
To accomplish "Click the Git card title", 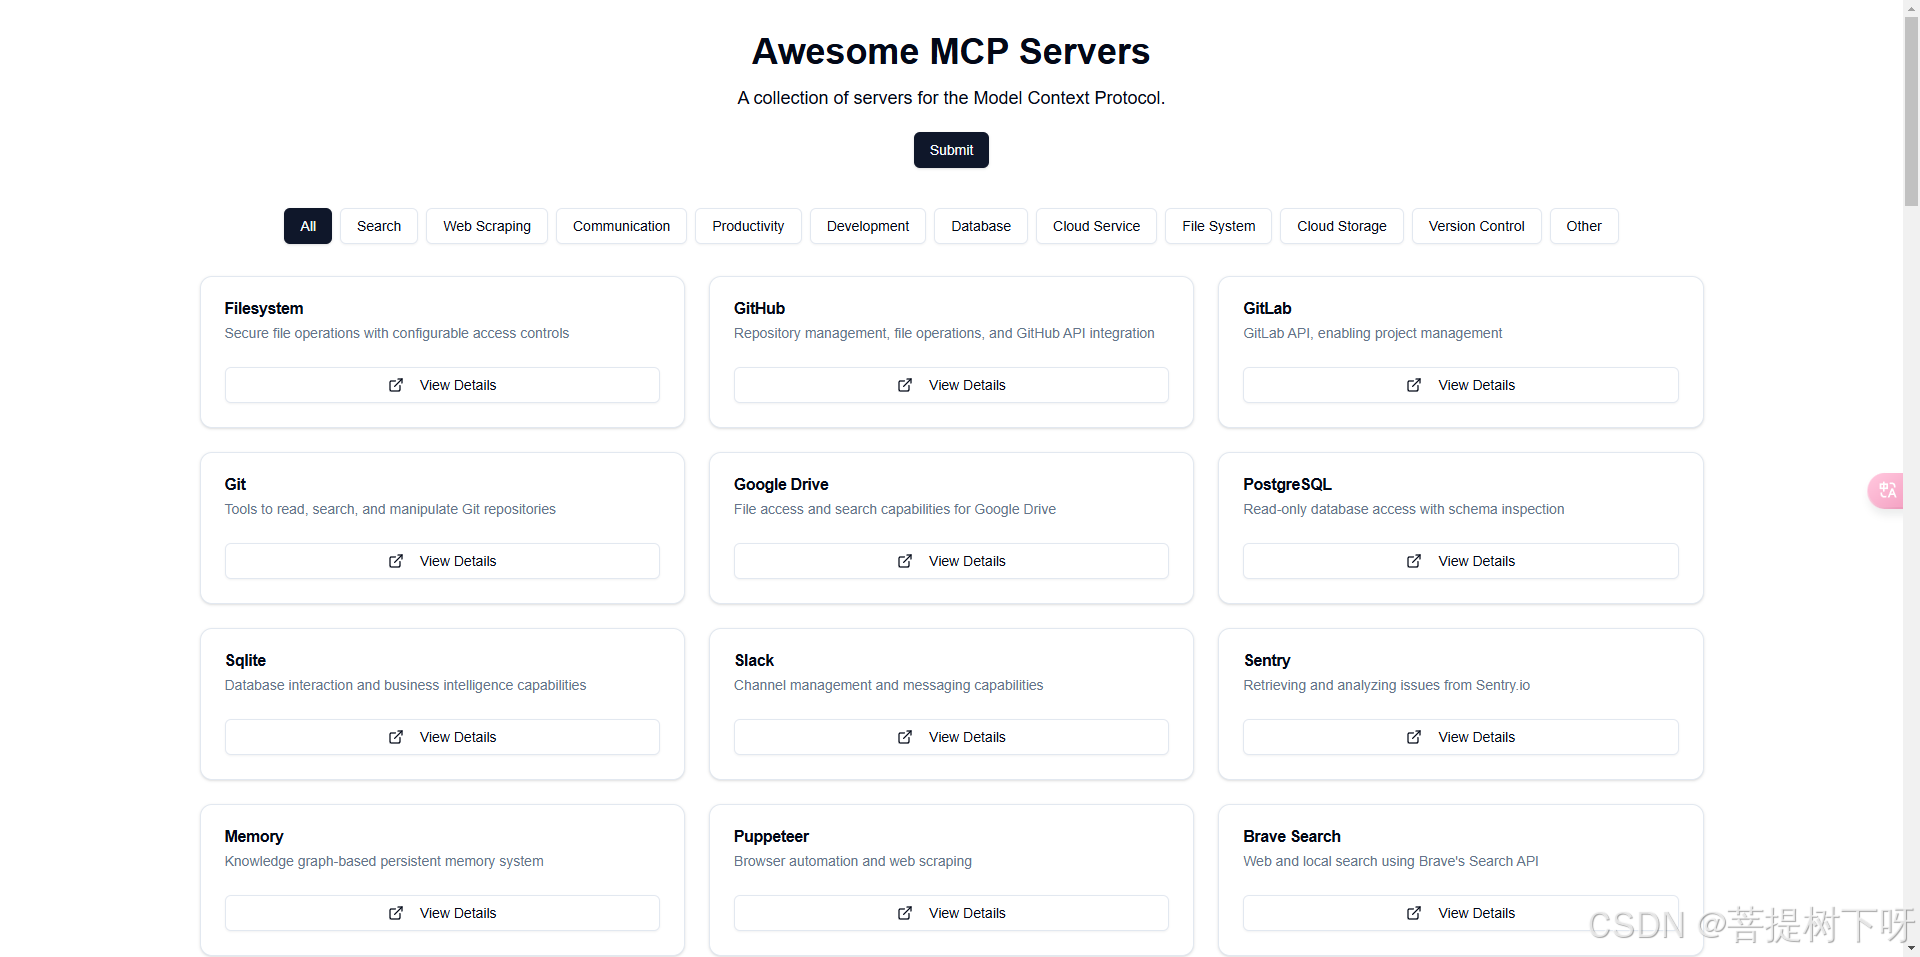I will pyautogui.click(x=235, y=484).
